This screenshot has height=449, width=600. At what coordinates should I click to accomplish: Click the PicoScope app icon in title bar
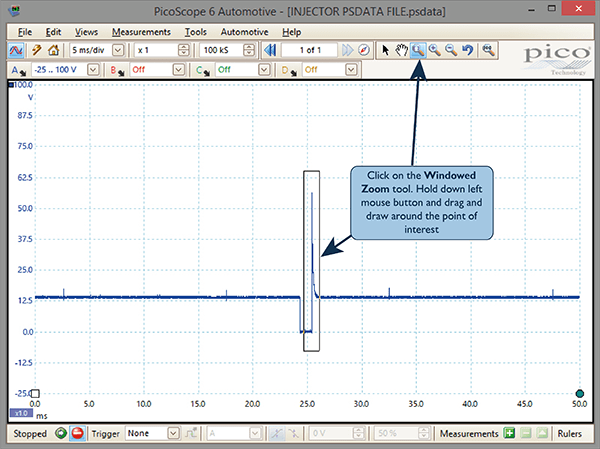tap(14, 11)
